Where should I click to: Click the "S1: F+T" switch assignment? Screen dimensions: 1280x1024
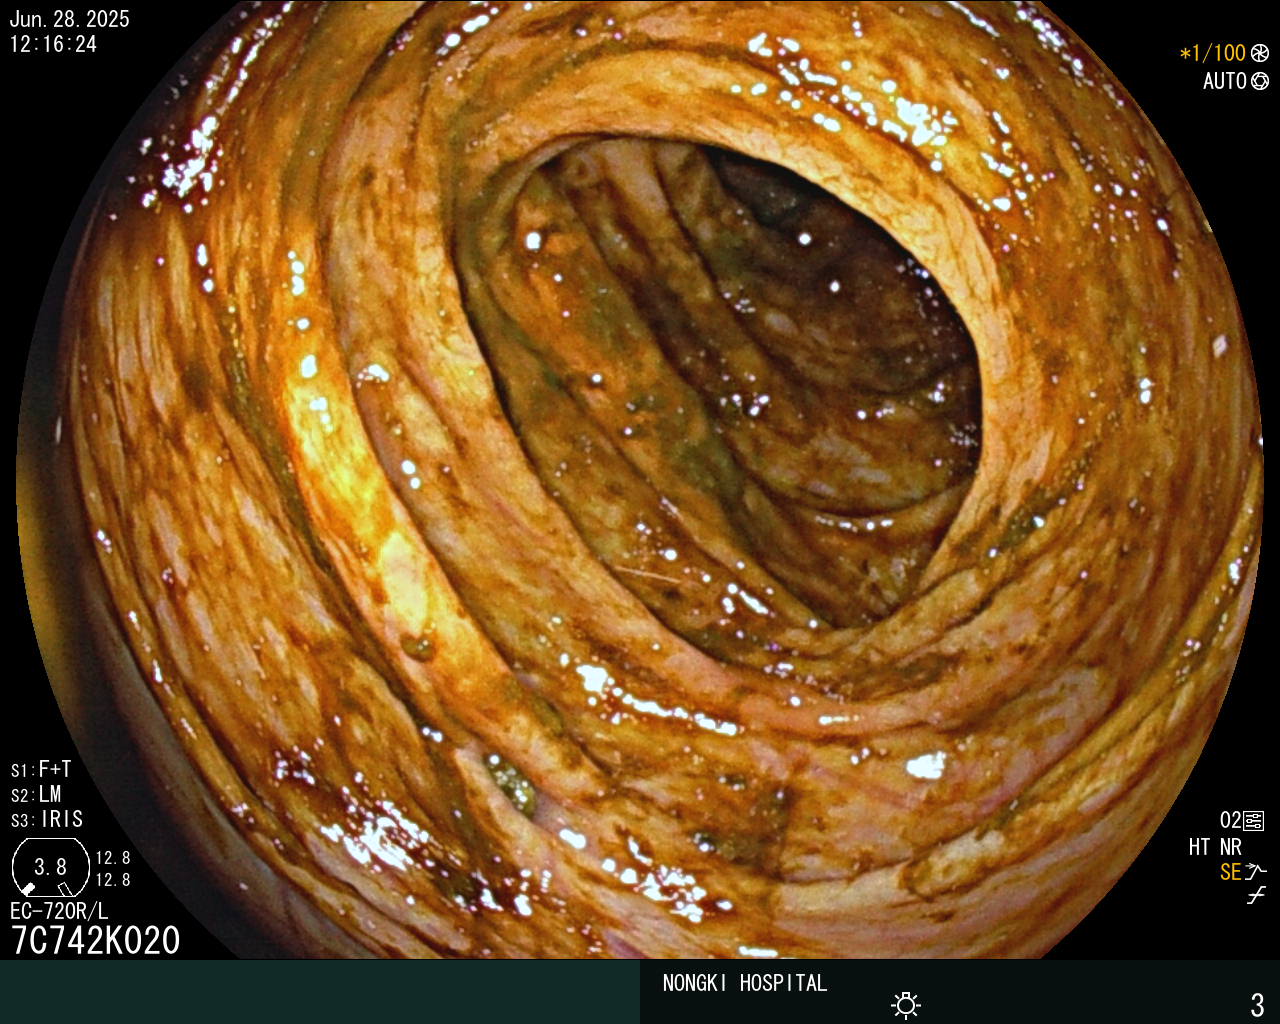[x=41, y=770]
